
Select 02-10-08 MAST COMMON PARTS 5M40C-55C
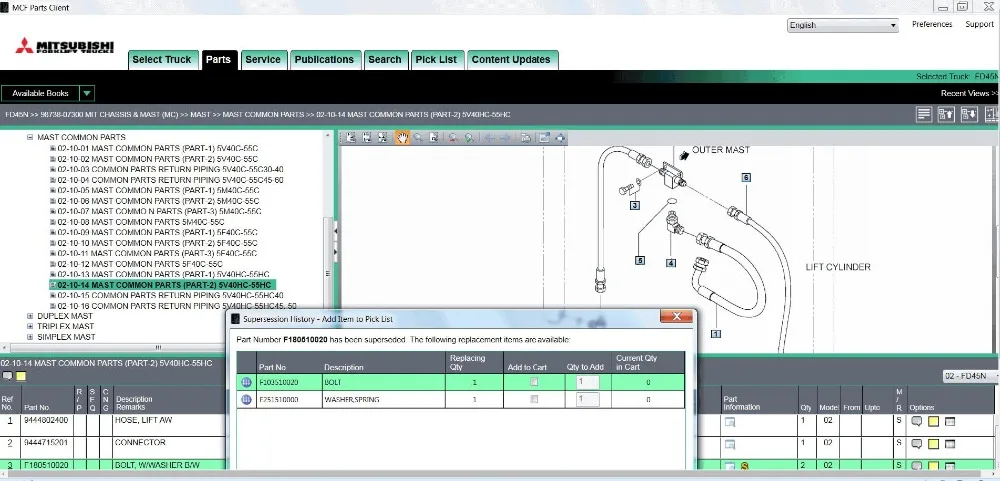[x=141, y=222]
